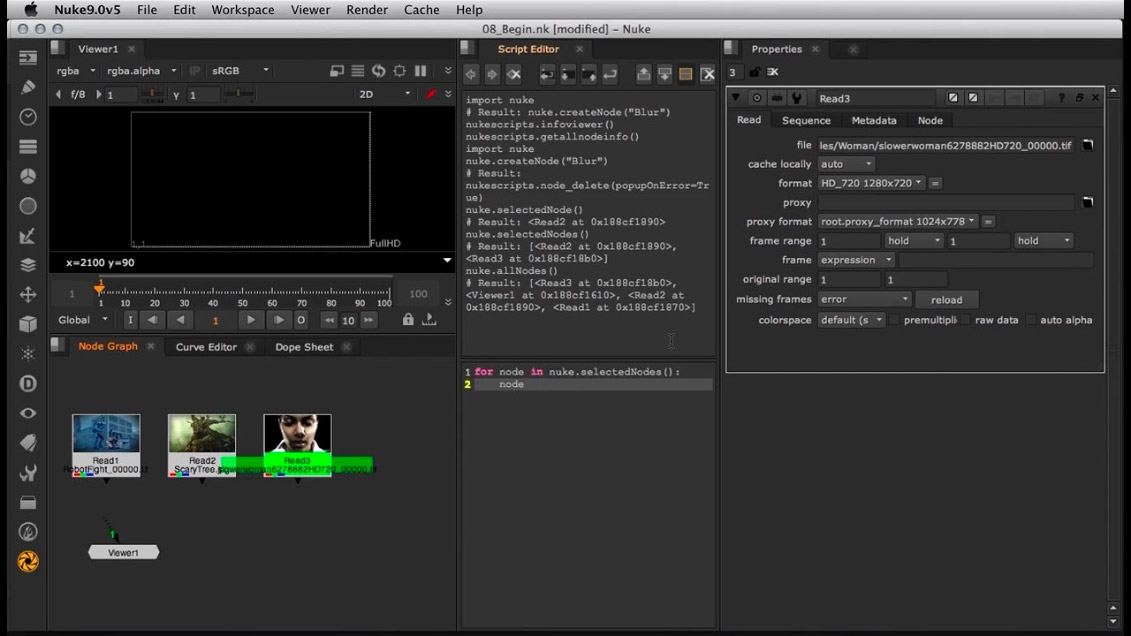The height and width of the screenshot is (636, 1131).
Task: Toggle the viewer pause button
Action: [421, 71]
